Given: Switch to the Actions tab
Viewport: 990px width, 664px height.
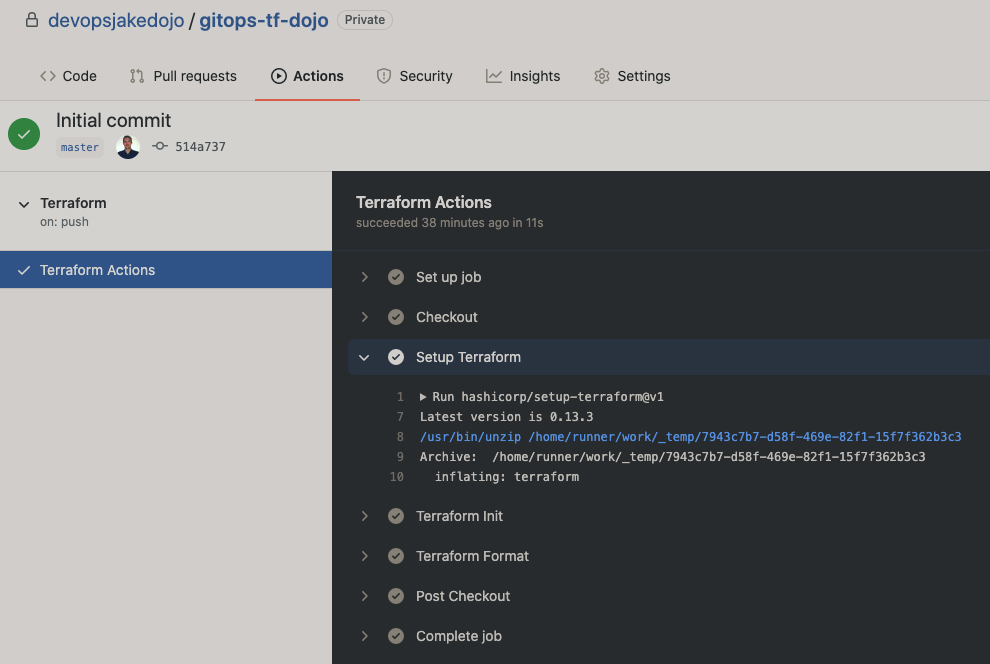Looking at the screenshot, I should pos(307,76).
